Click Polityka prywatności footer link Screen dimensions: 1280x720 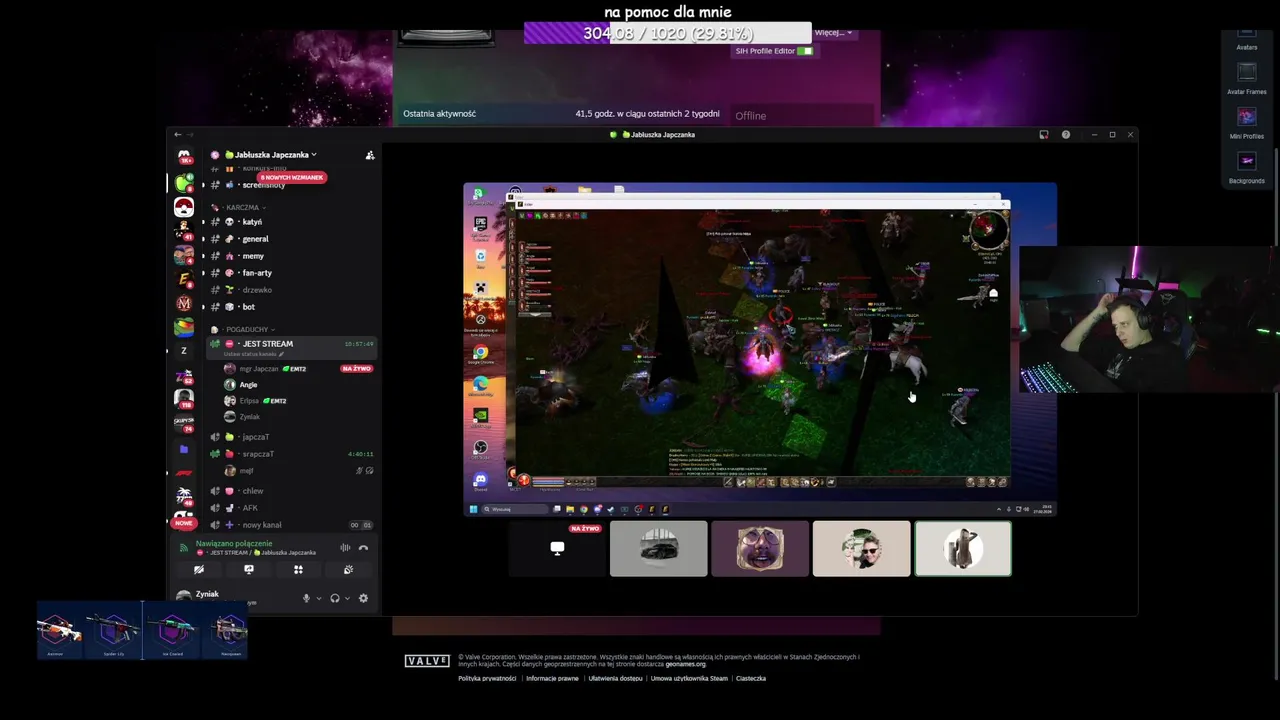(487, 678)
